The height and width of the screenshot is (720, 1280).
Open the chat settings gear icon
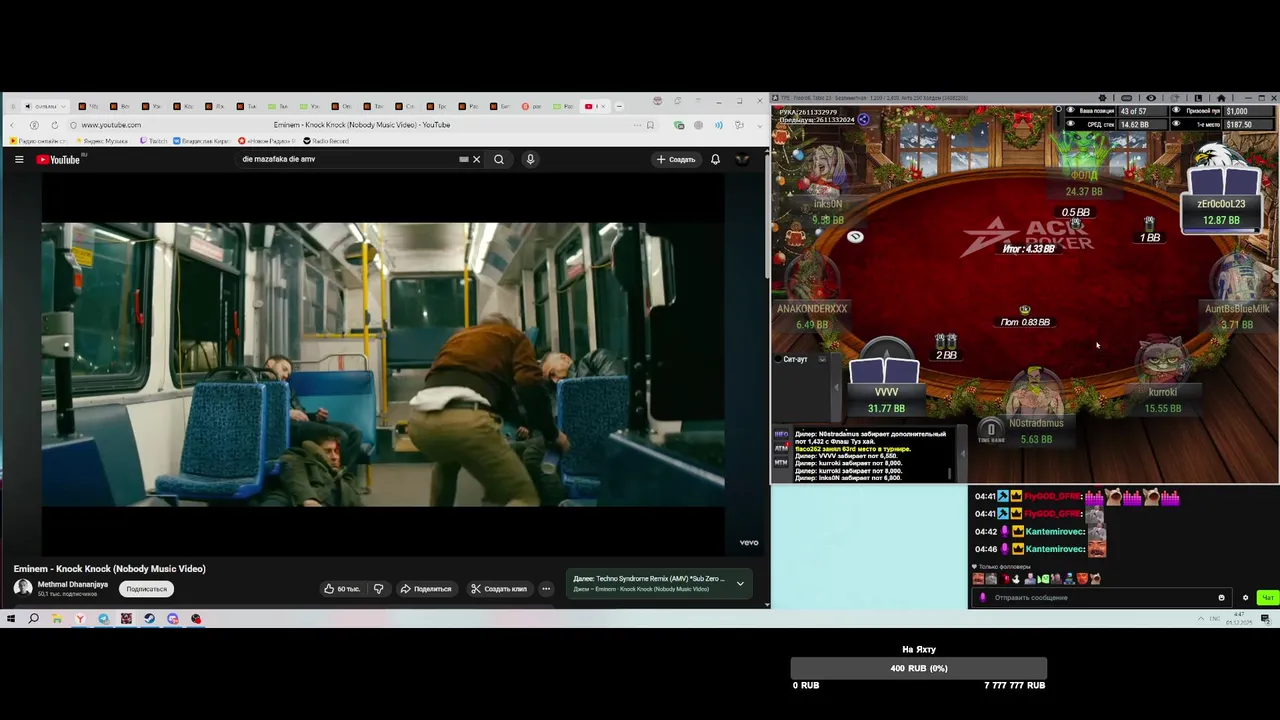coord(1245,598)
